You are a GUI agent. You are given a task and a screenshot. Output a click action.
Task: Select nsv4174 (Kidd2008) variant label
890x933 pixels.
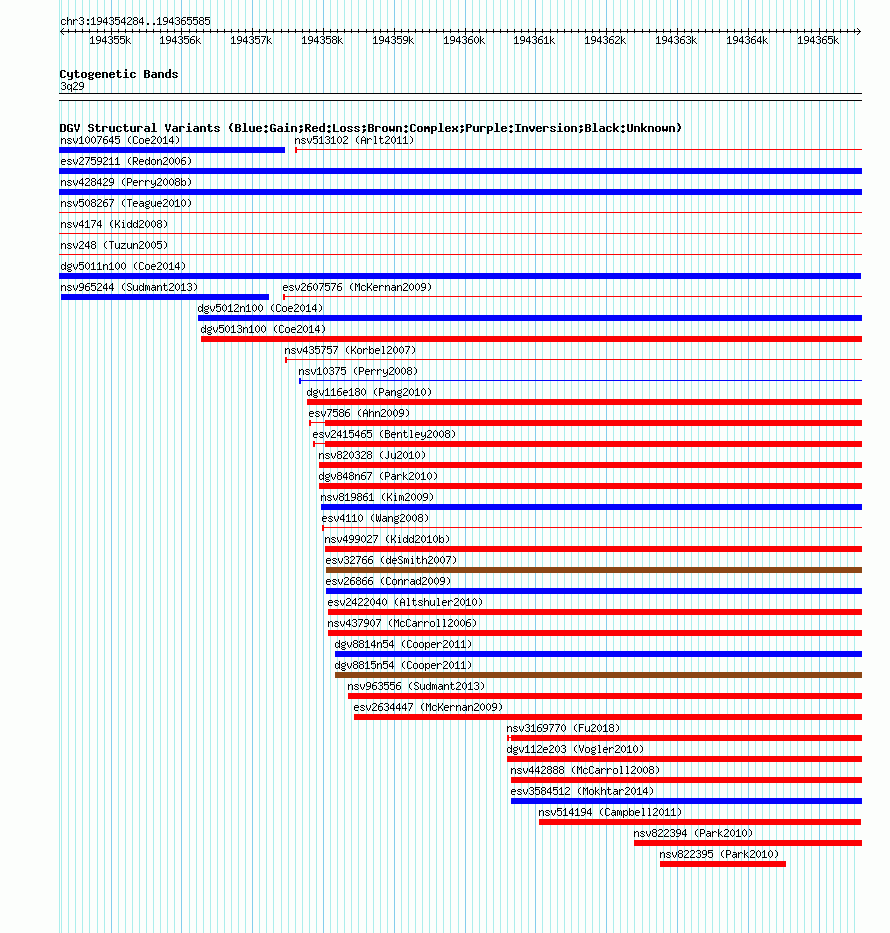(114, 224)
